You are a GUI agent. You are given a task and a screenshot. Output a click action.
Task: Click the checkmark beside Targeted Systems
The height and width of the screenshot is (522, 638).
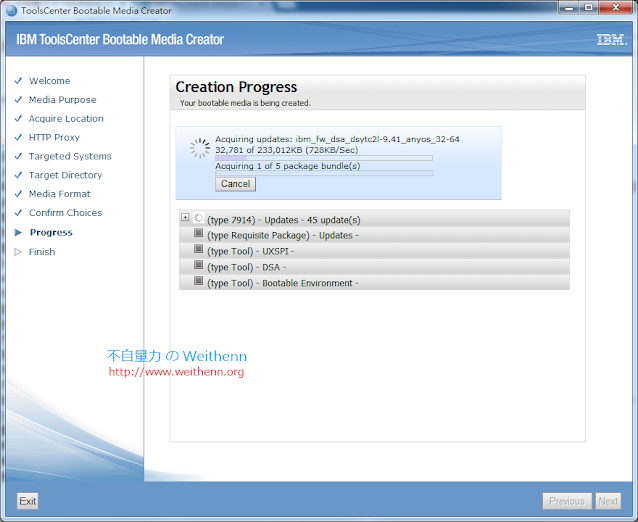[x=18, y=156]
